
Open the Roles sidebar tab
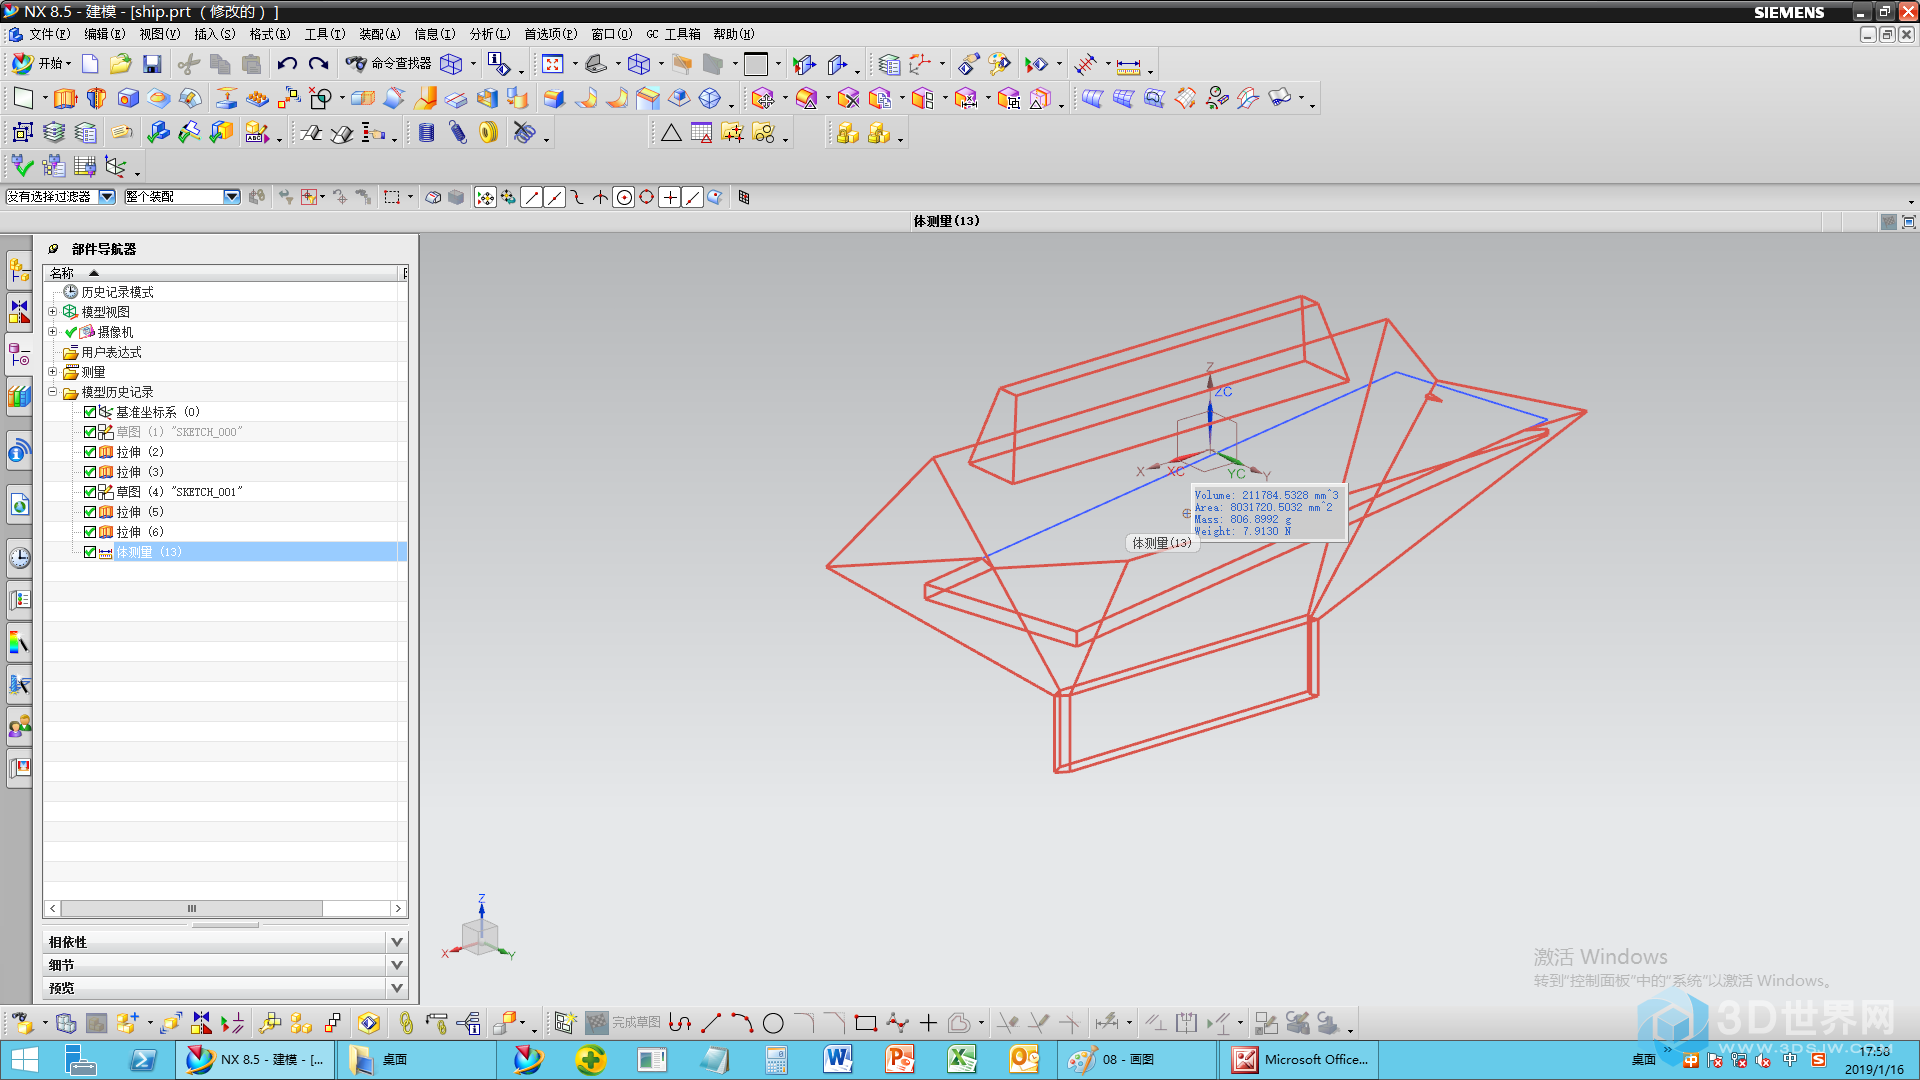click(x=19, y=727)
